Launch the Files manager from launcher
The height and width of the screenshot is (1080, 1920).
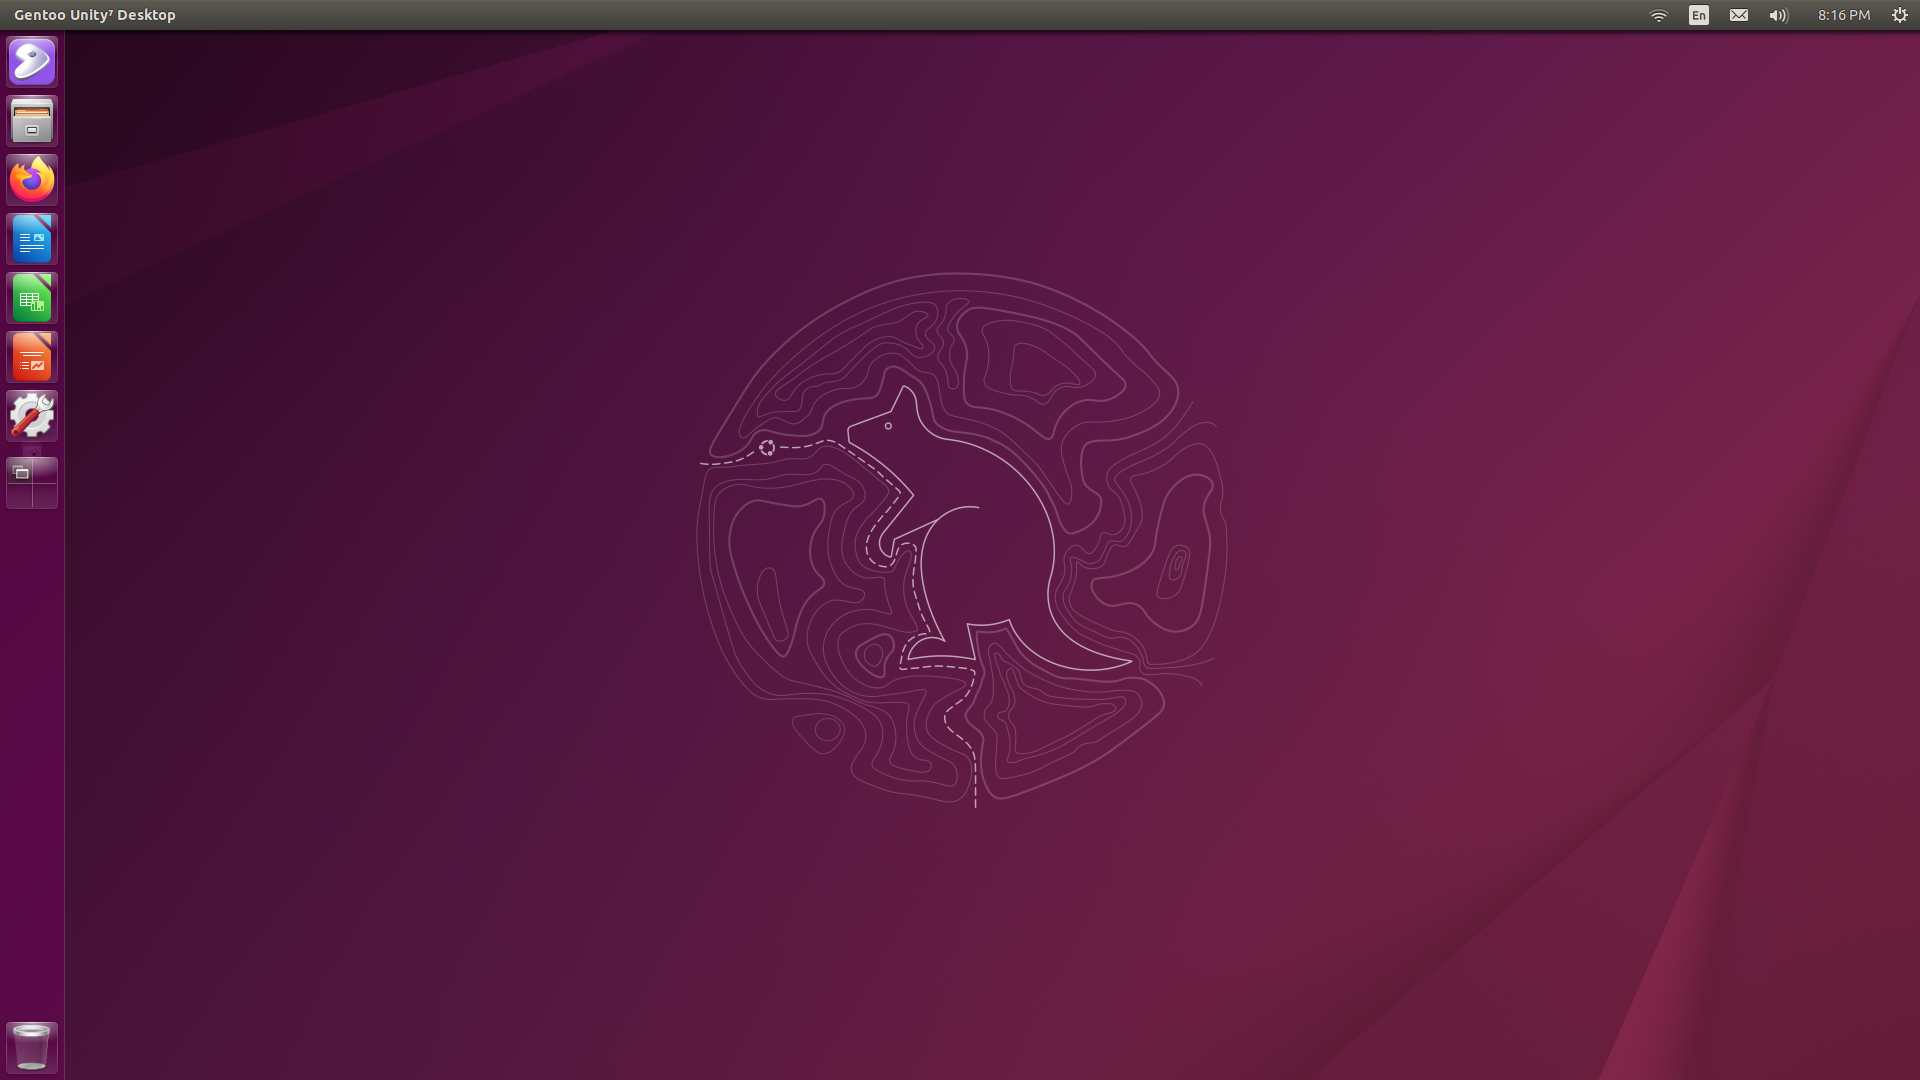tap(32, 121)
